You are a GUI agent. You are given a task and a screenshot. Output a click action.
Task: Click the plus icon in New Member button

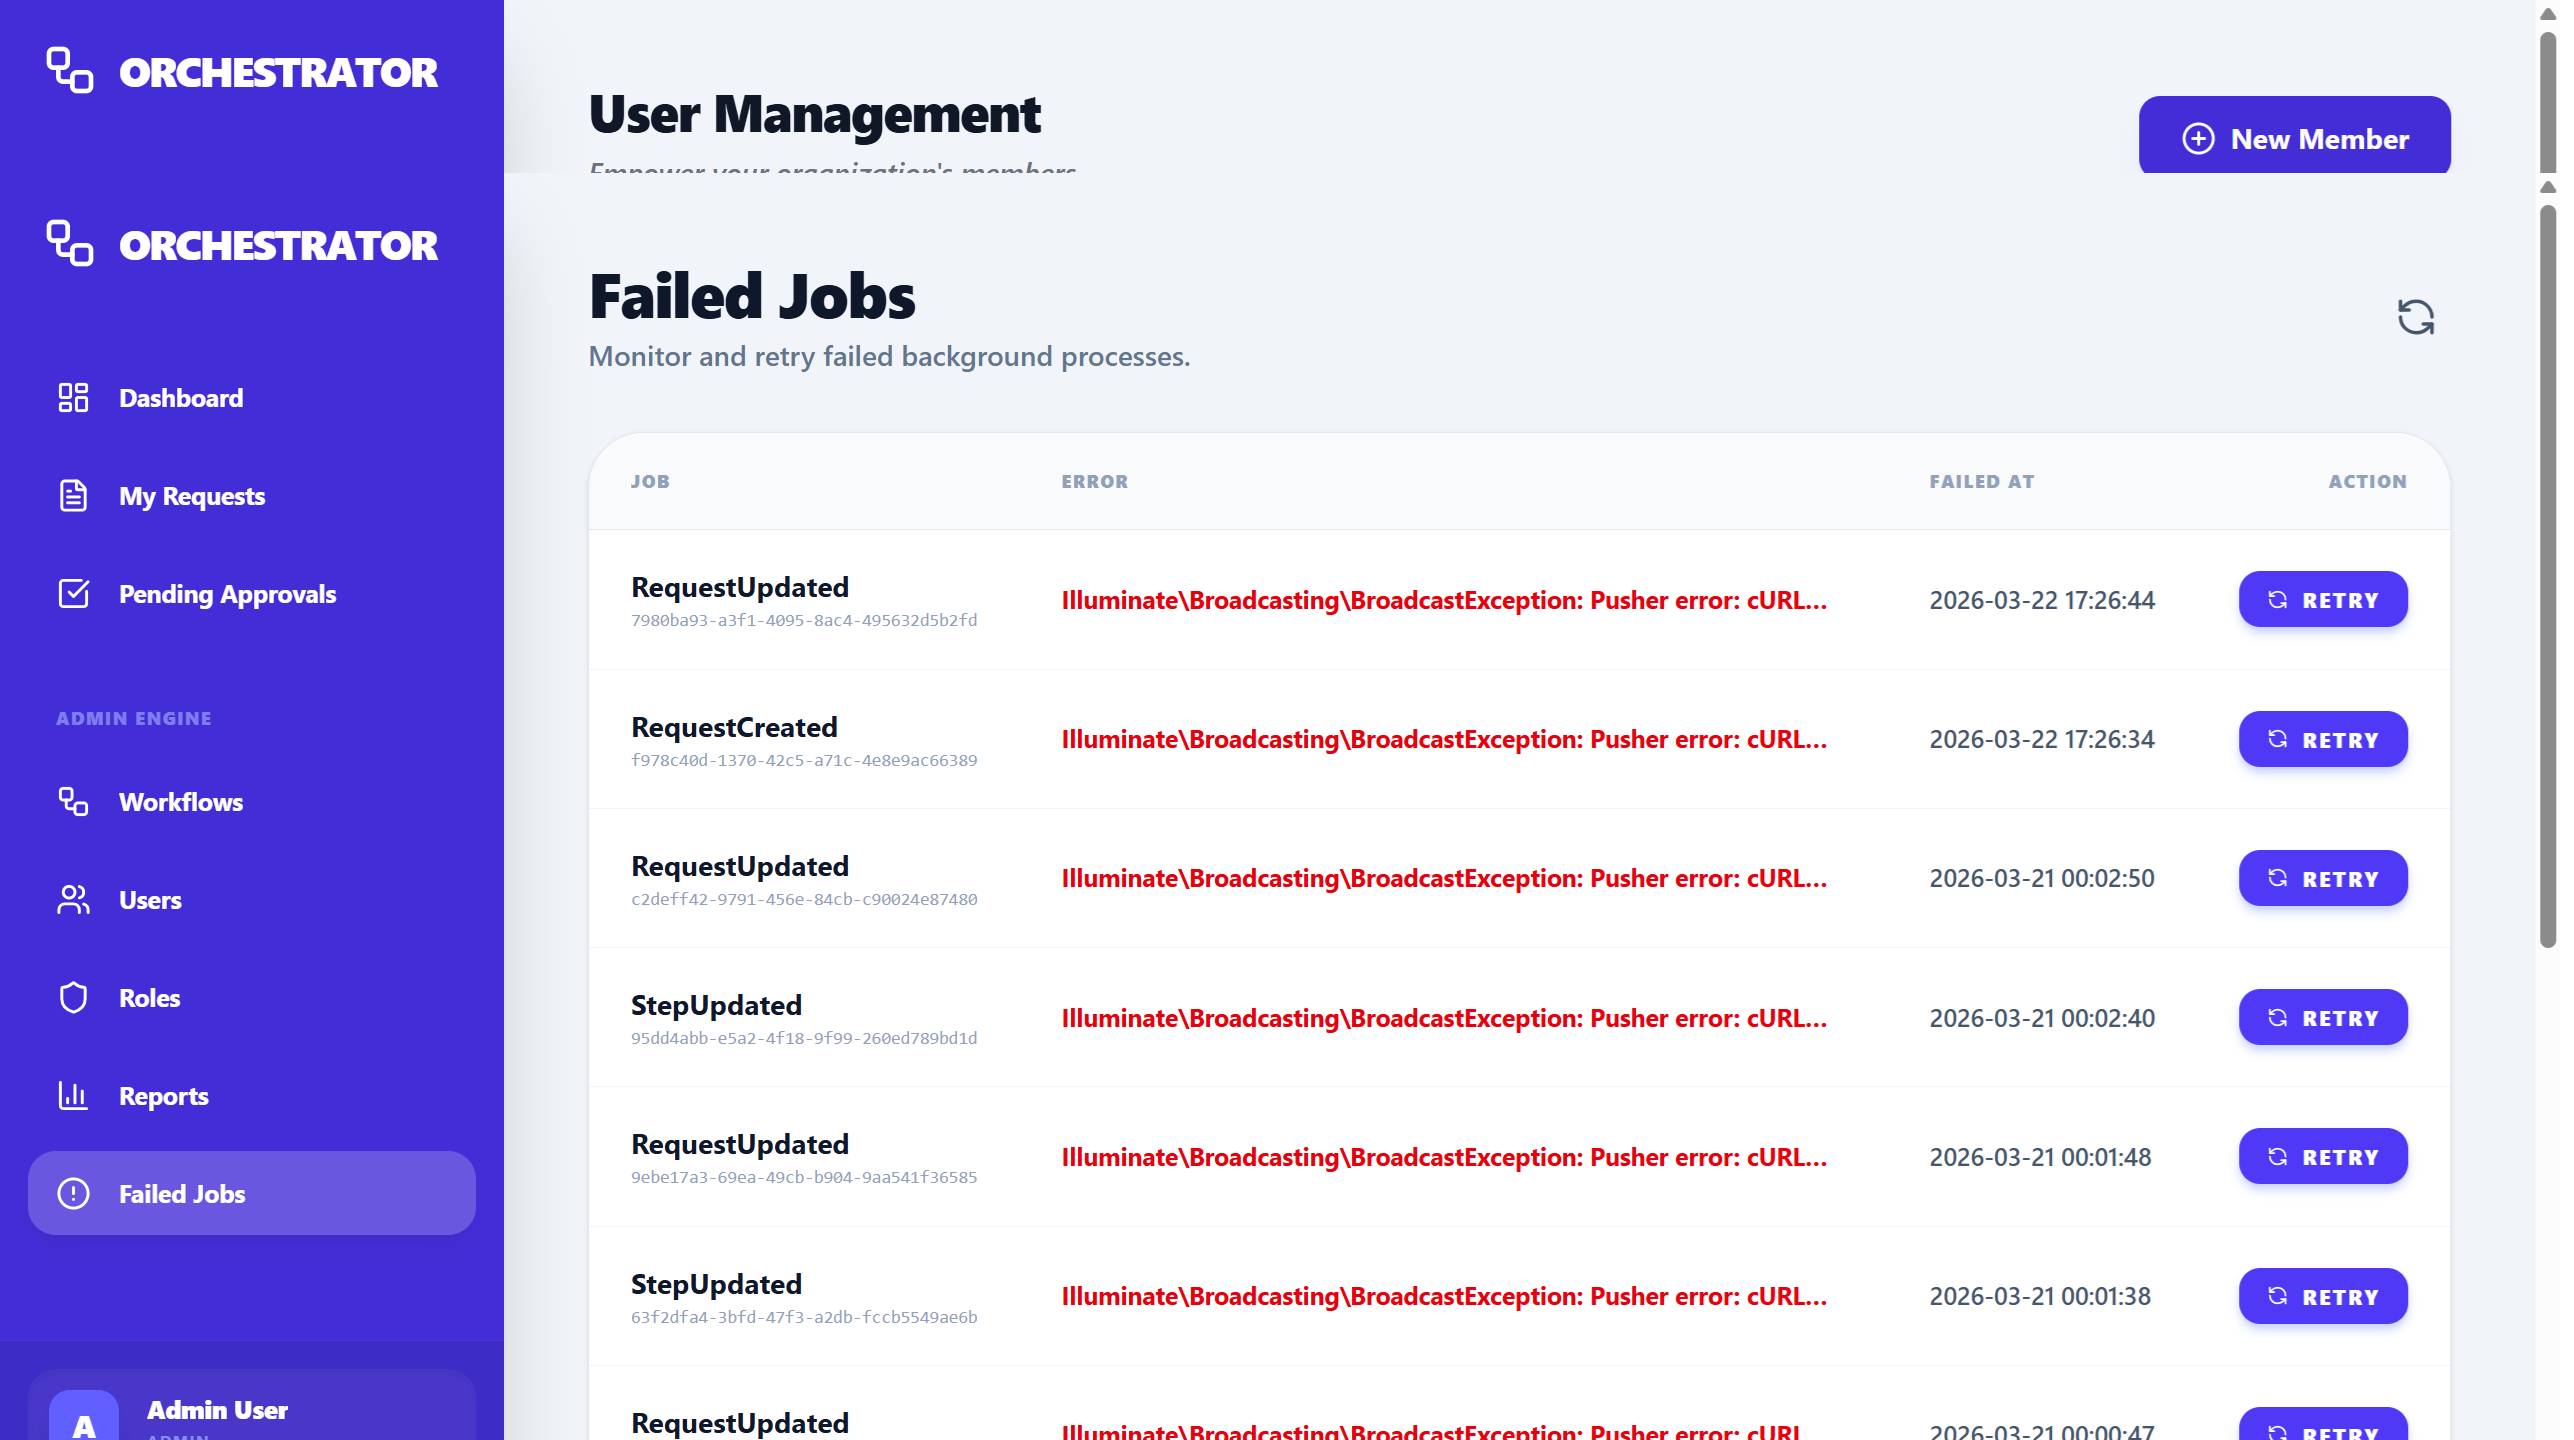tap(2197, 139)
